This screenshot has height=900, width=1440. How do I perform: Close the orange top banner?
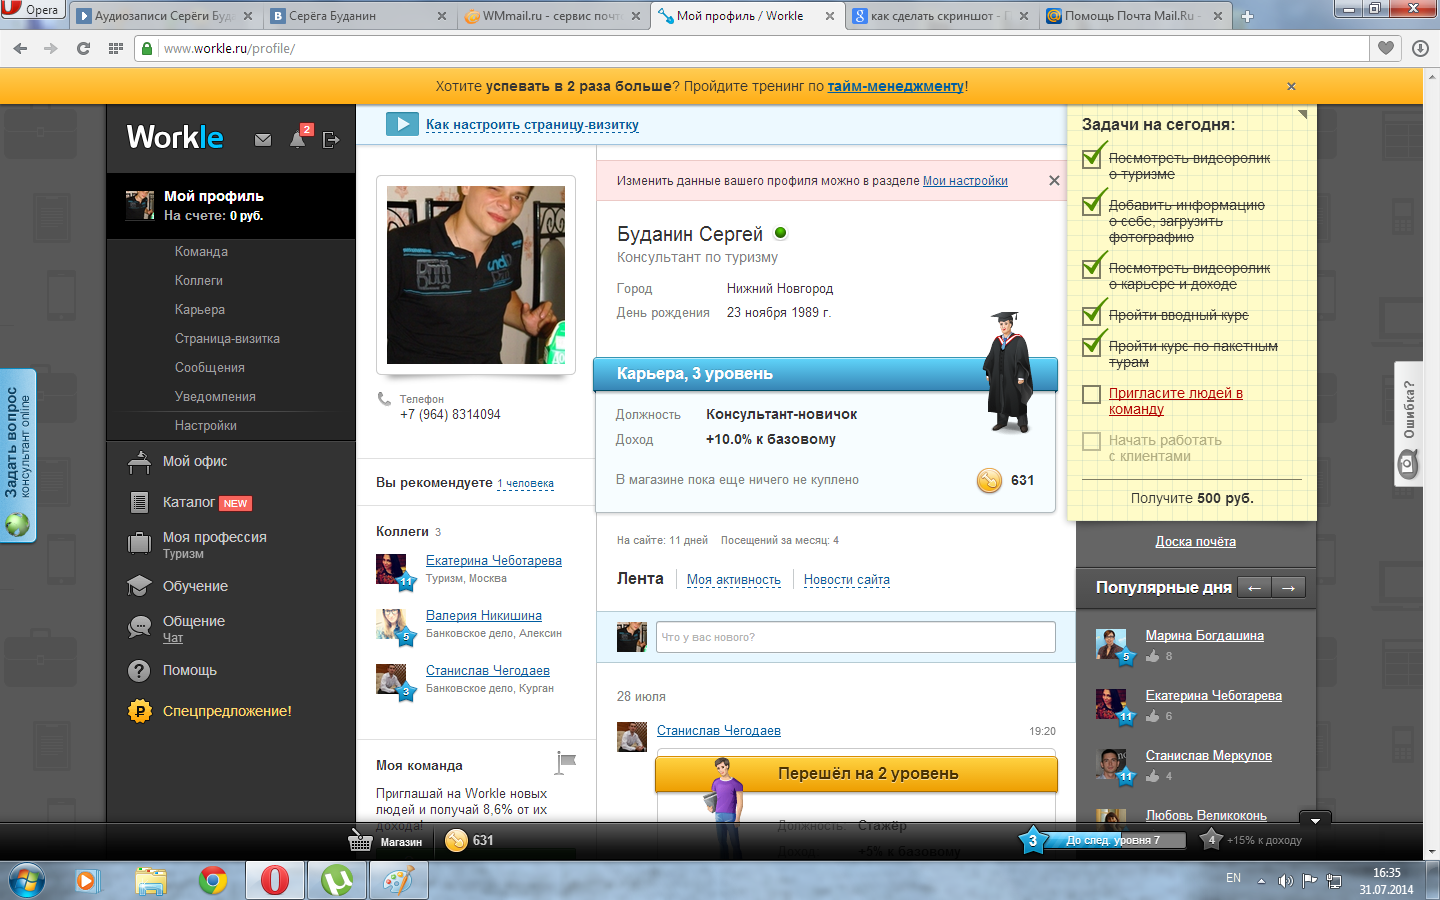point(1291,86)
